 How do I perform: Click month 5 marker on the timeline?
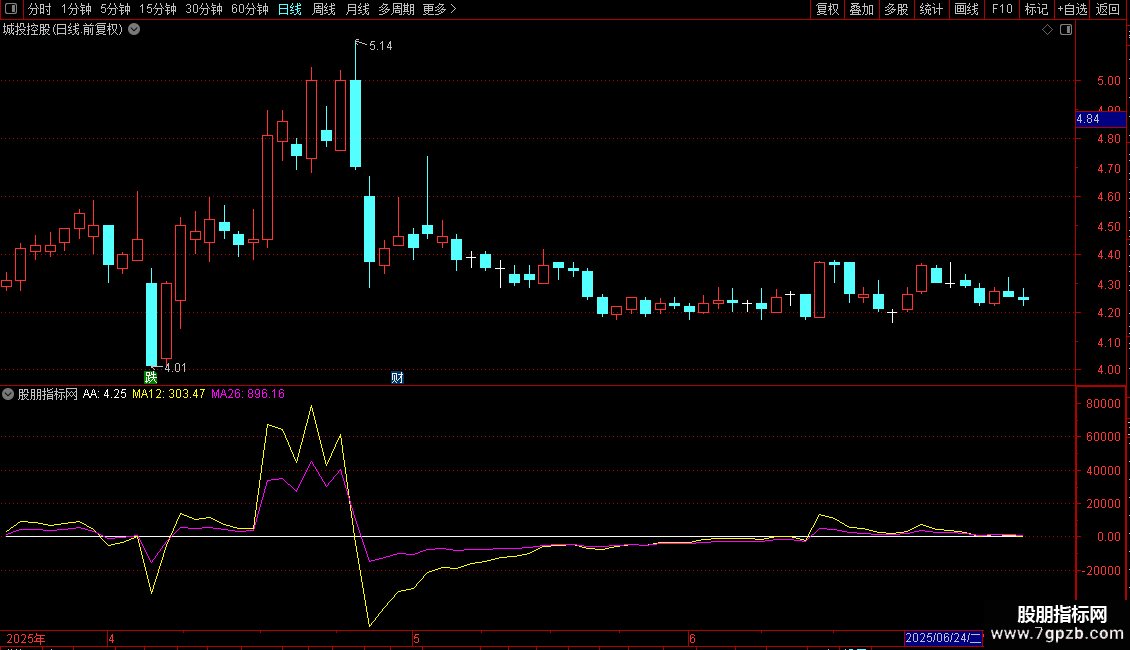click(417, 638)
